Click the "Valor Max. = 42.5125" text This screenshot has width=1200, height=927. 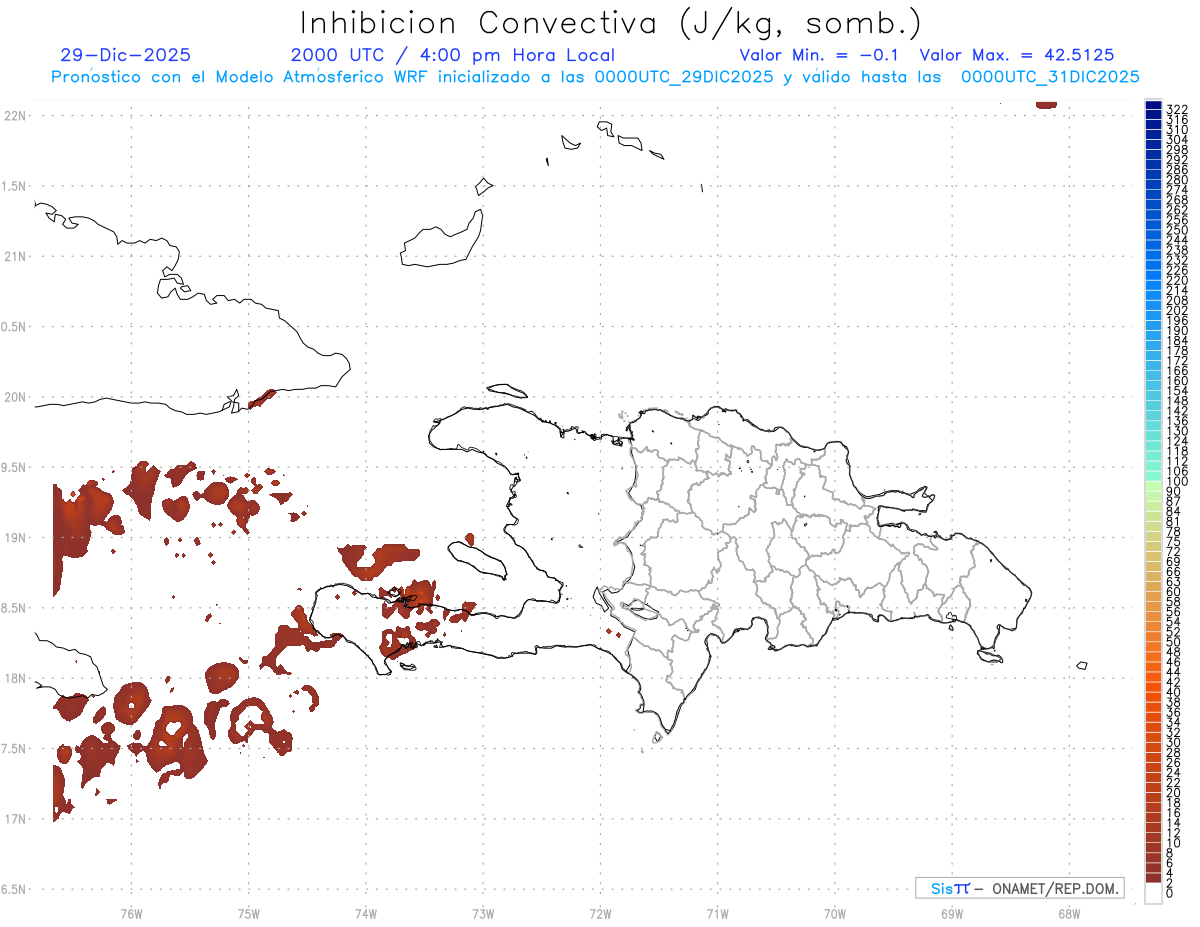click(x=1016, y=55)
